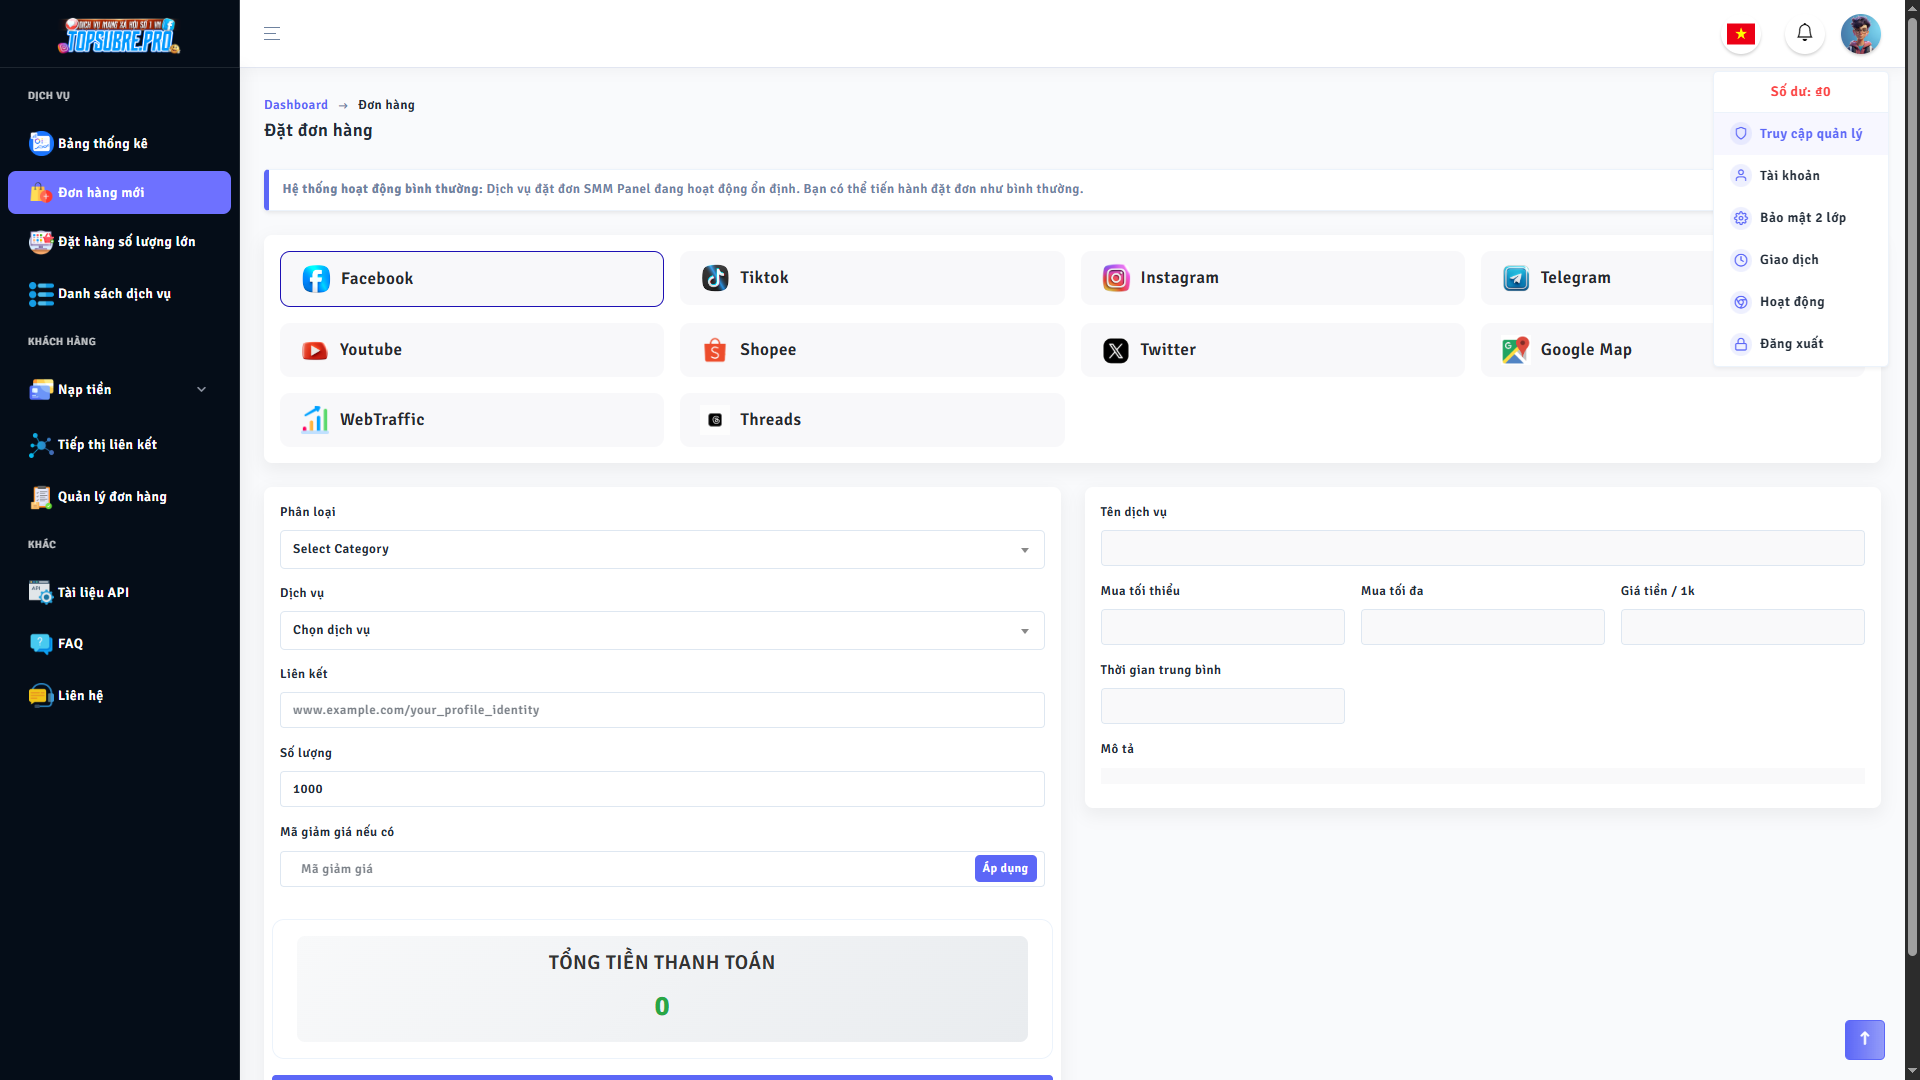Open the Select Category dropdown

[661, 549]
